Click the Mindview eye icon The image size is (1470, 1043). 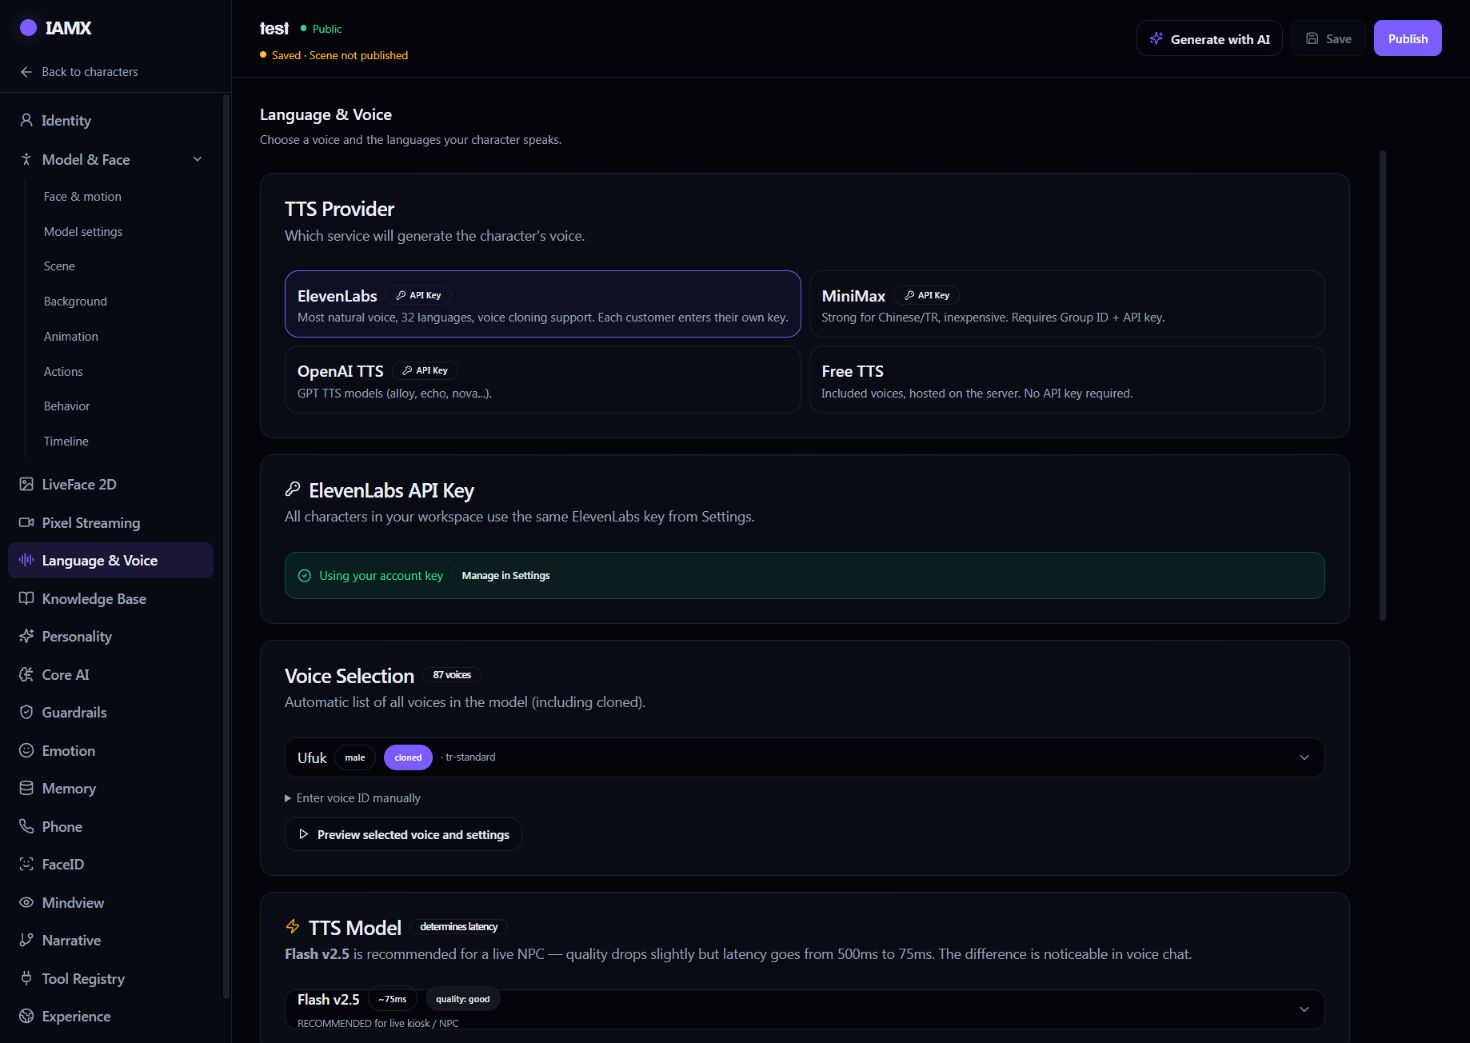click(26, 902)
